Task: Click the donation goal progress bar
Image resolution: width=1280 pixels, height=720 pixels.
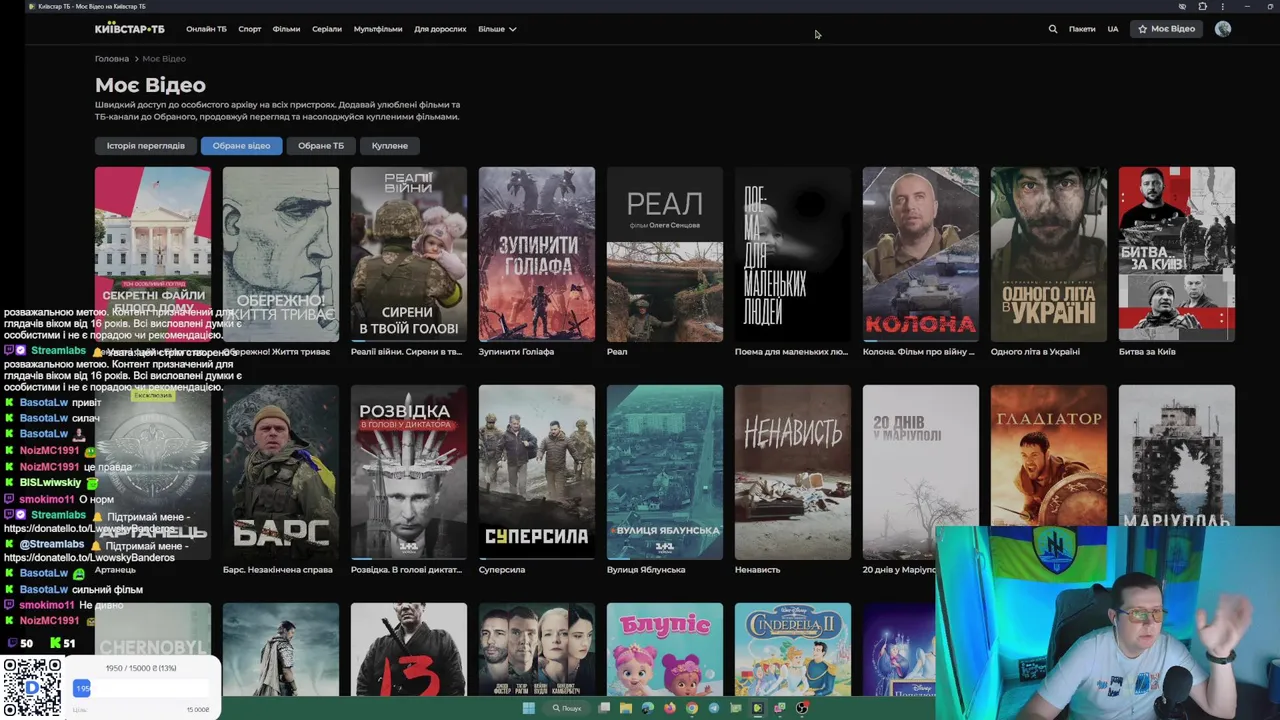Action: point(141,688)
